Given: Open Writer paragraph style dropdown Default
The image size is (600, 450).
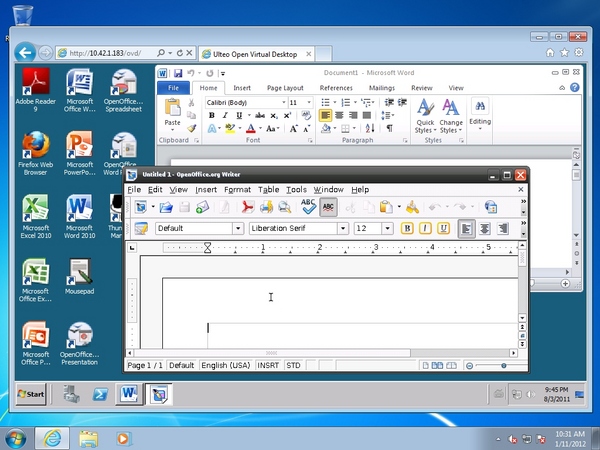Looking at the screenshot, I should point(238,228).
